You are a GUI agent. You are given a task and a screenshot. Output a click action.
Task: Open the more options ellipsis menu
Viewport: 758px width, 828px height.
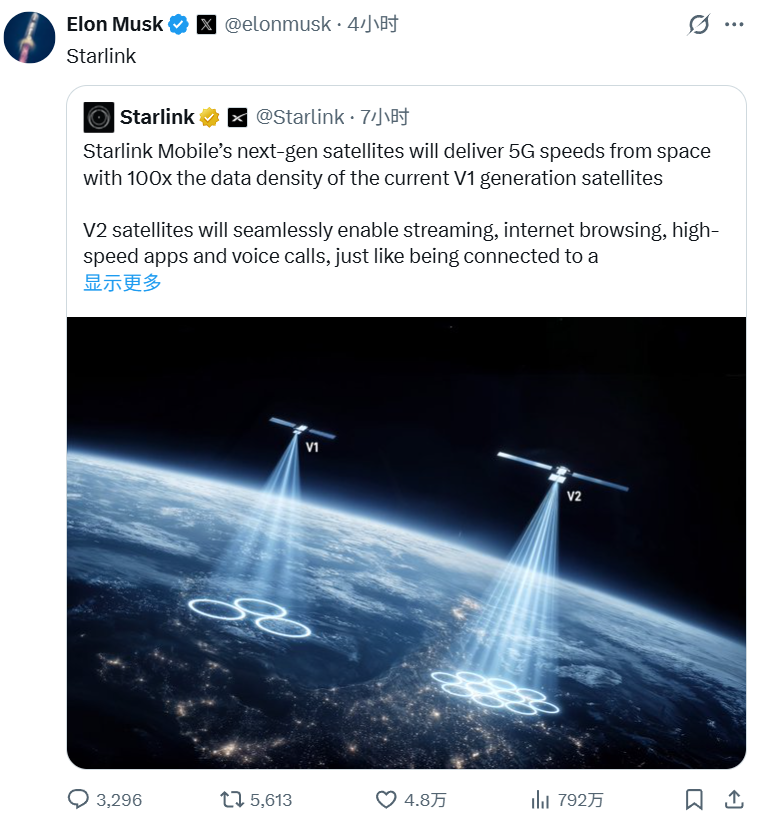tap(734, 25)
